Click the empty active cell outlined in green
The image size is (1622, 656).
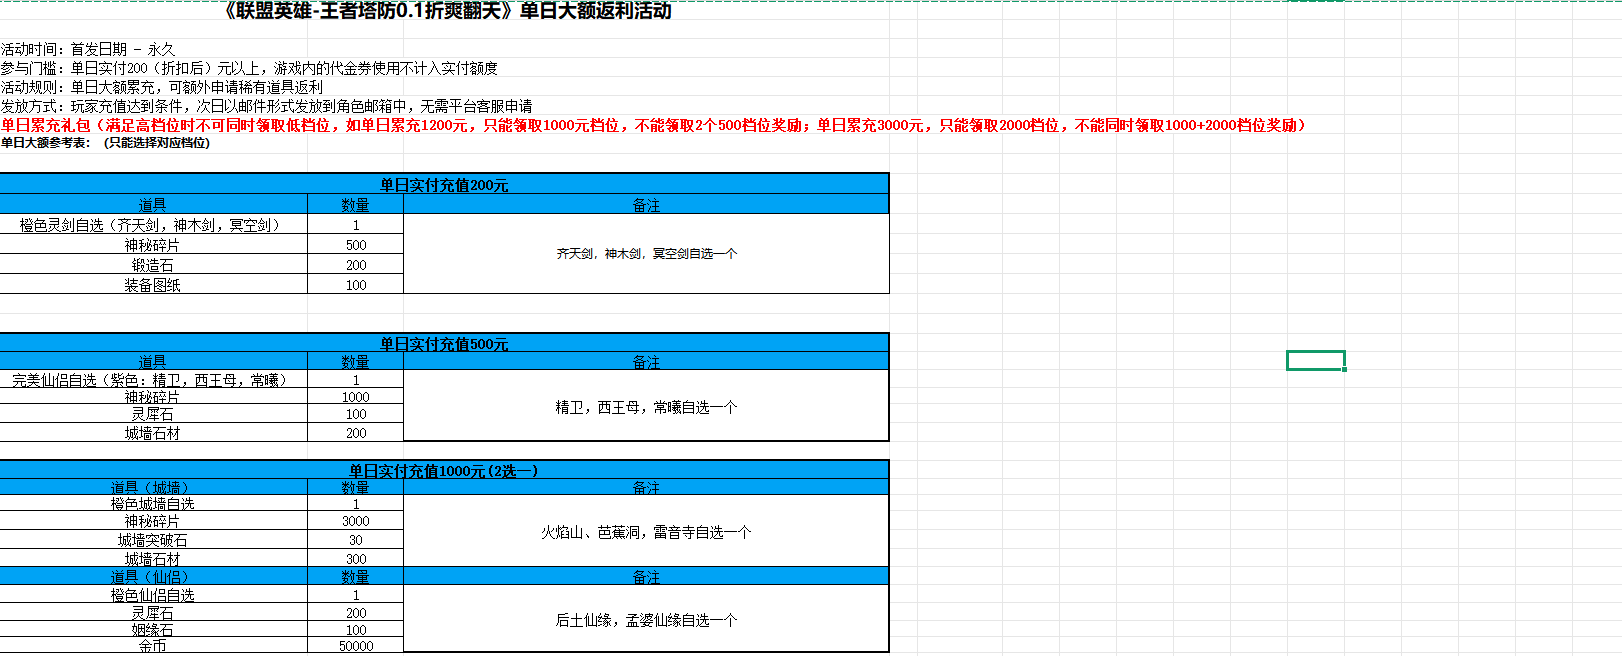[1315, 360]
